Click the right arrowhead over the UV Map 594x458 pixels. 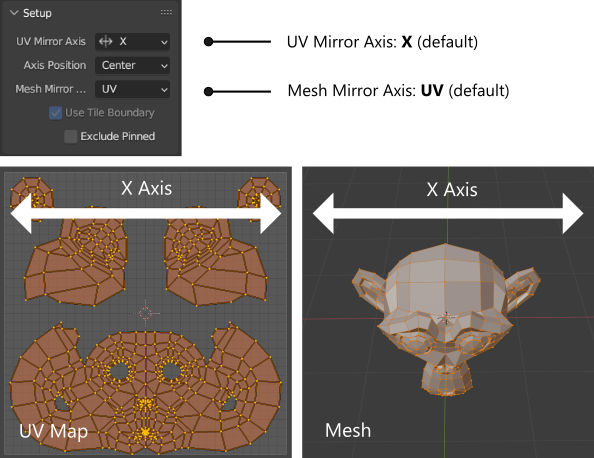point(270,214)
